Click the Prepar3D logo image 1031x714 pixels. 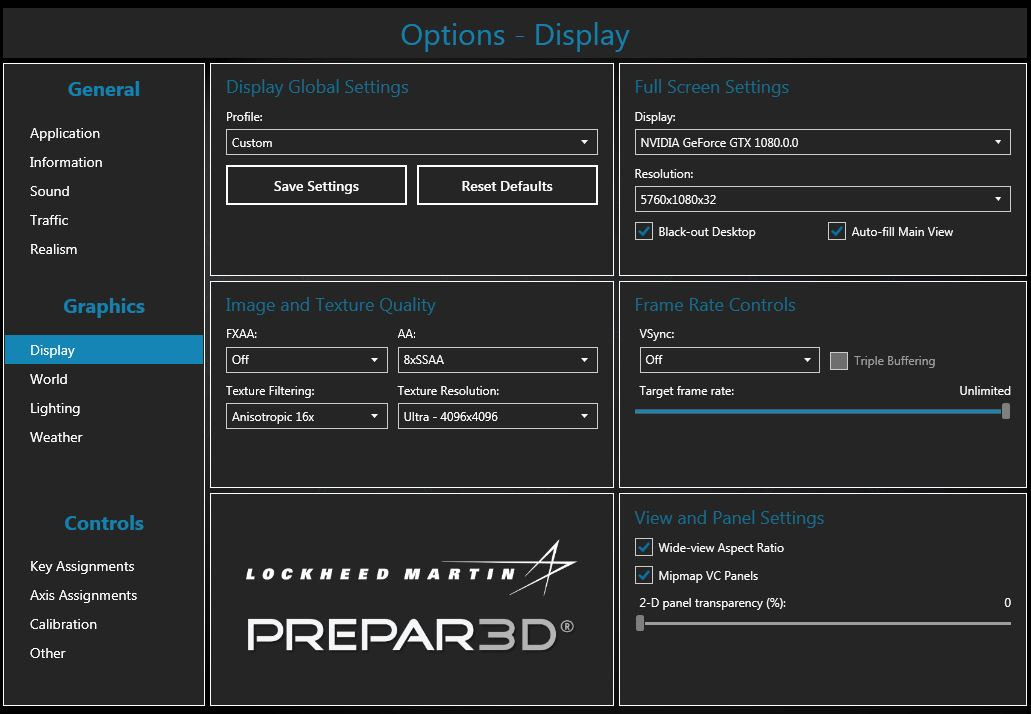[x=410, y=634]
